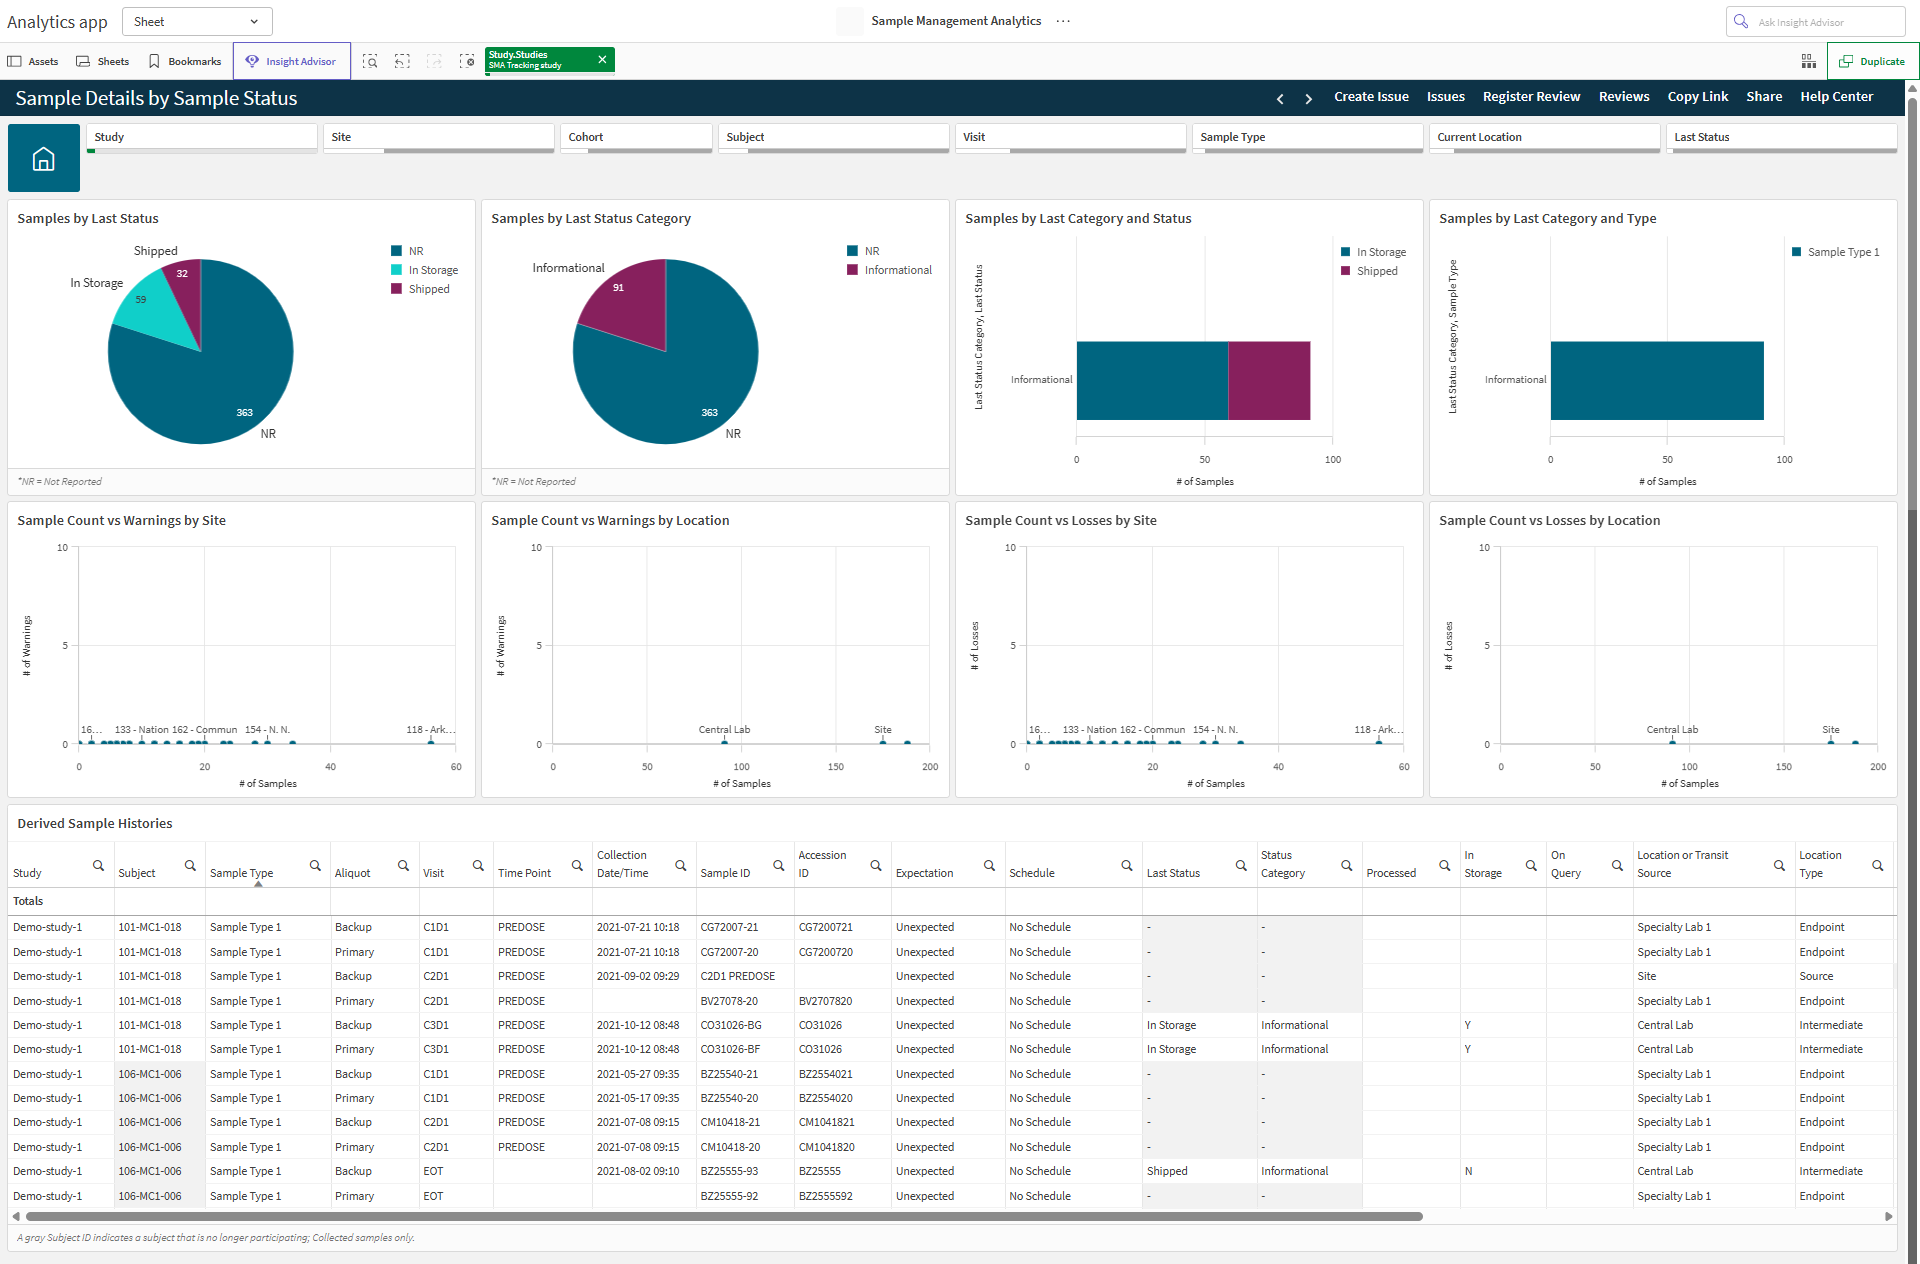
Task: Remove the Study.Studies selection chip
Action: [602, 60]
